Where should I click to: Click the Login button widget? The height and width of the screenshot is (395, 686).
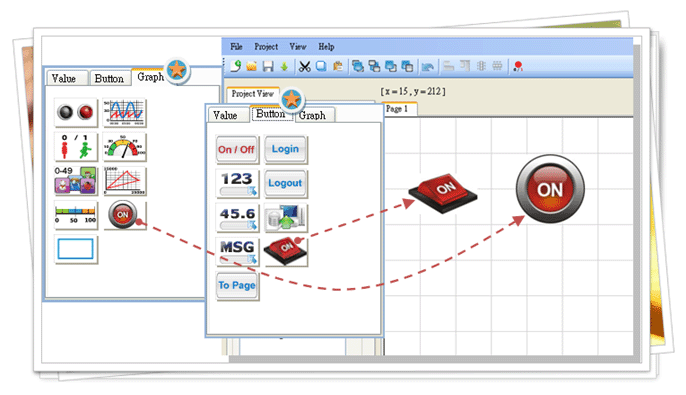click(285, 149)
